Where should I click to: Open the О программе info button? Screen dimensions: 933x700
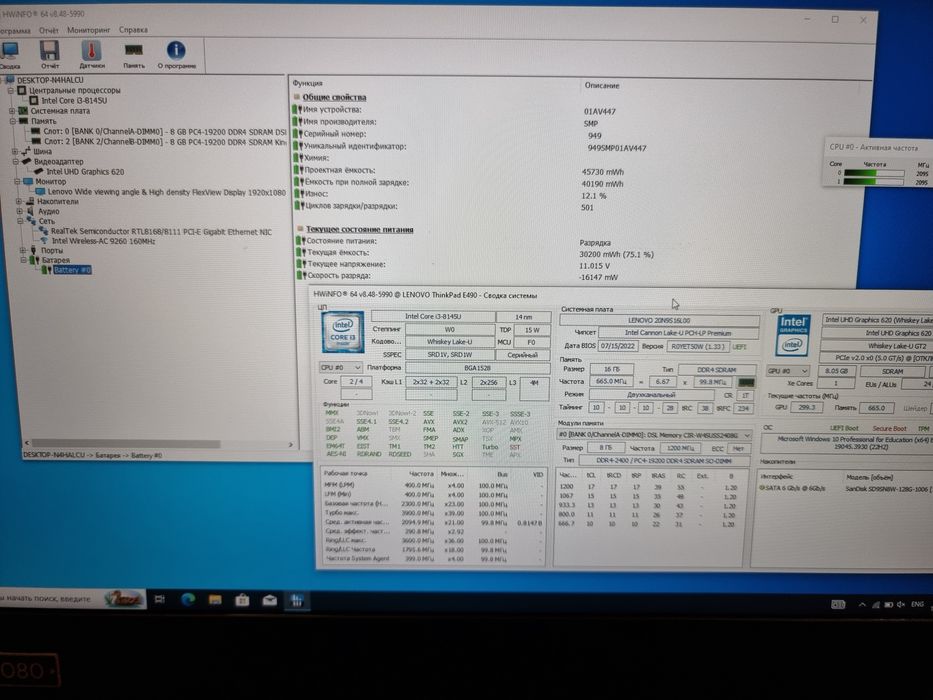coord(176,55)
